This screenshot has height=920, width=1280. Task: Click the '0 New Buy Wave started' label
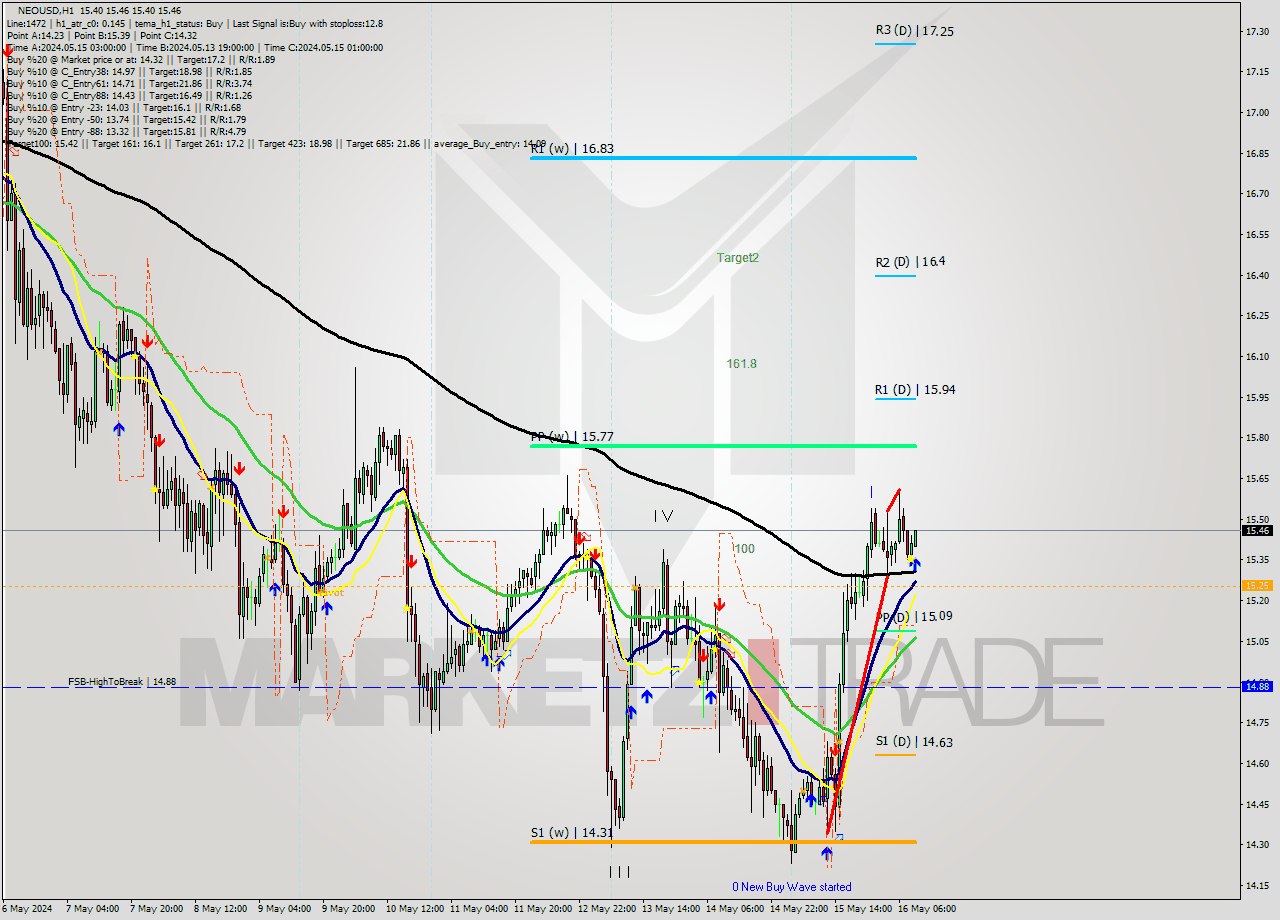tap(792, 887)
